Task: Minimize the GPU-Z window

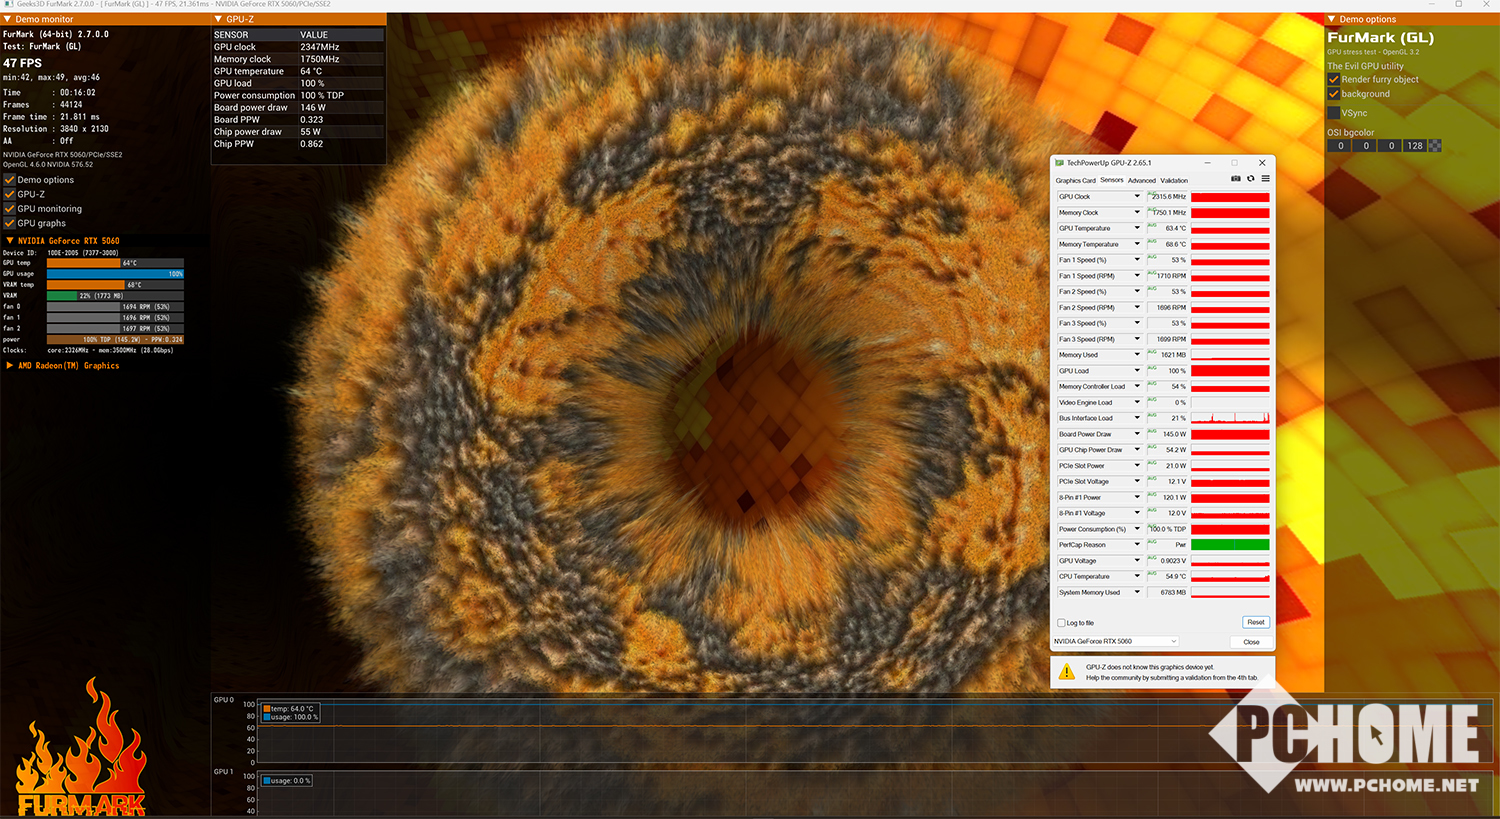Action: coord(1208,163)
